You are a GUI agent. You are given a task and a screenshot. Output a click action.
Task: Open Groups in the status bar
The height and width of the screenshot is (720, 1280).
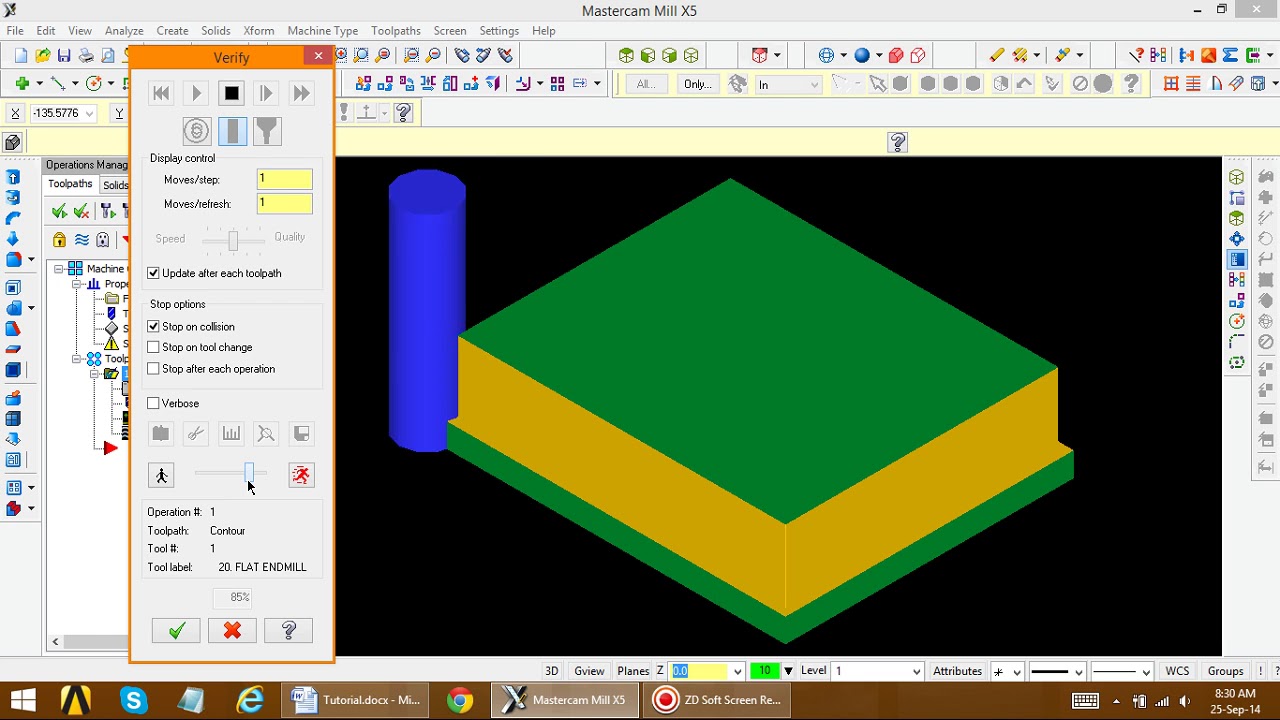coord(1225,671)
